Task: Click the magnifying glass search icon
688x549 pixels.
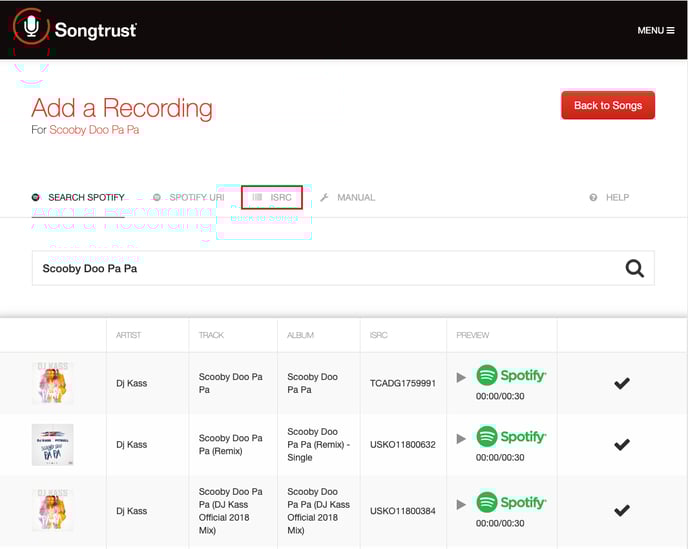Action: [x=634, y=268]
